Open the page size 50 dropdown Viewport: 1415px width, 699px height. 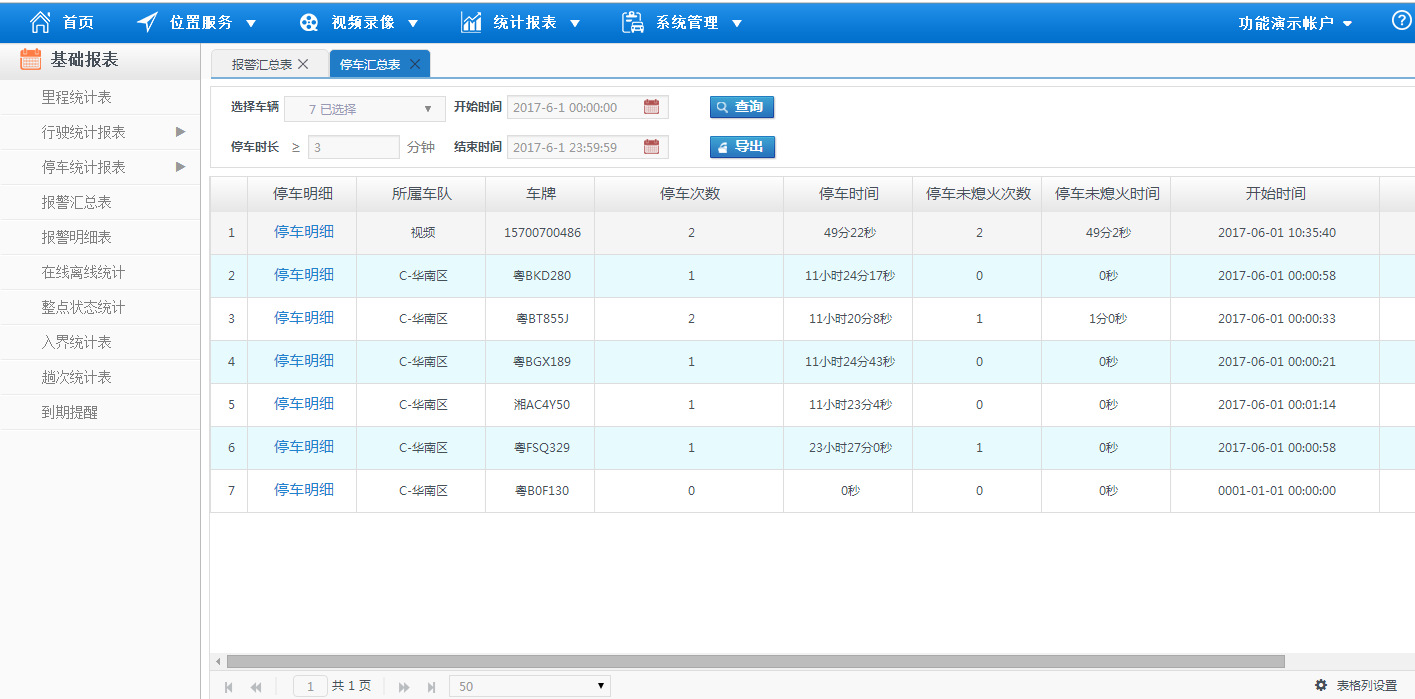click(x=530, y=686)
